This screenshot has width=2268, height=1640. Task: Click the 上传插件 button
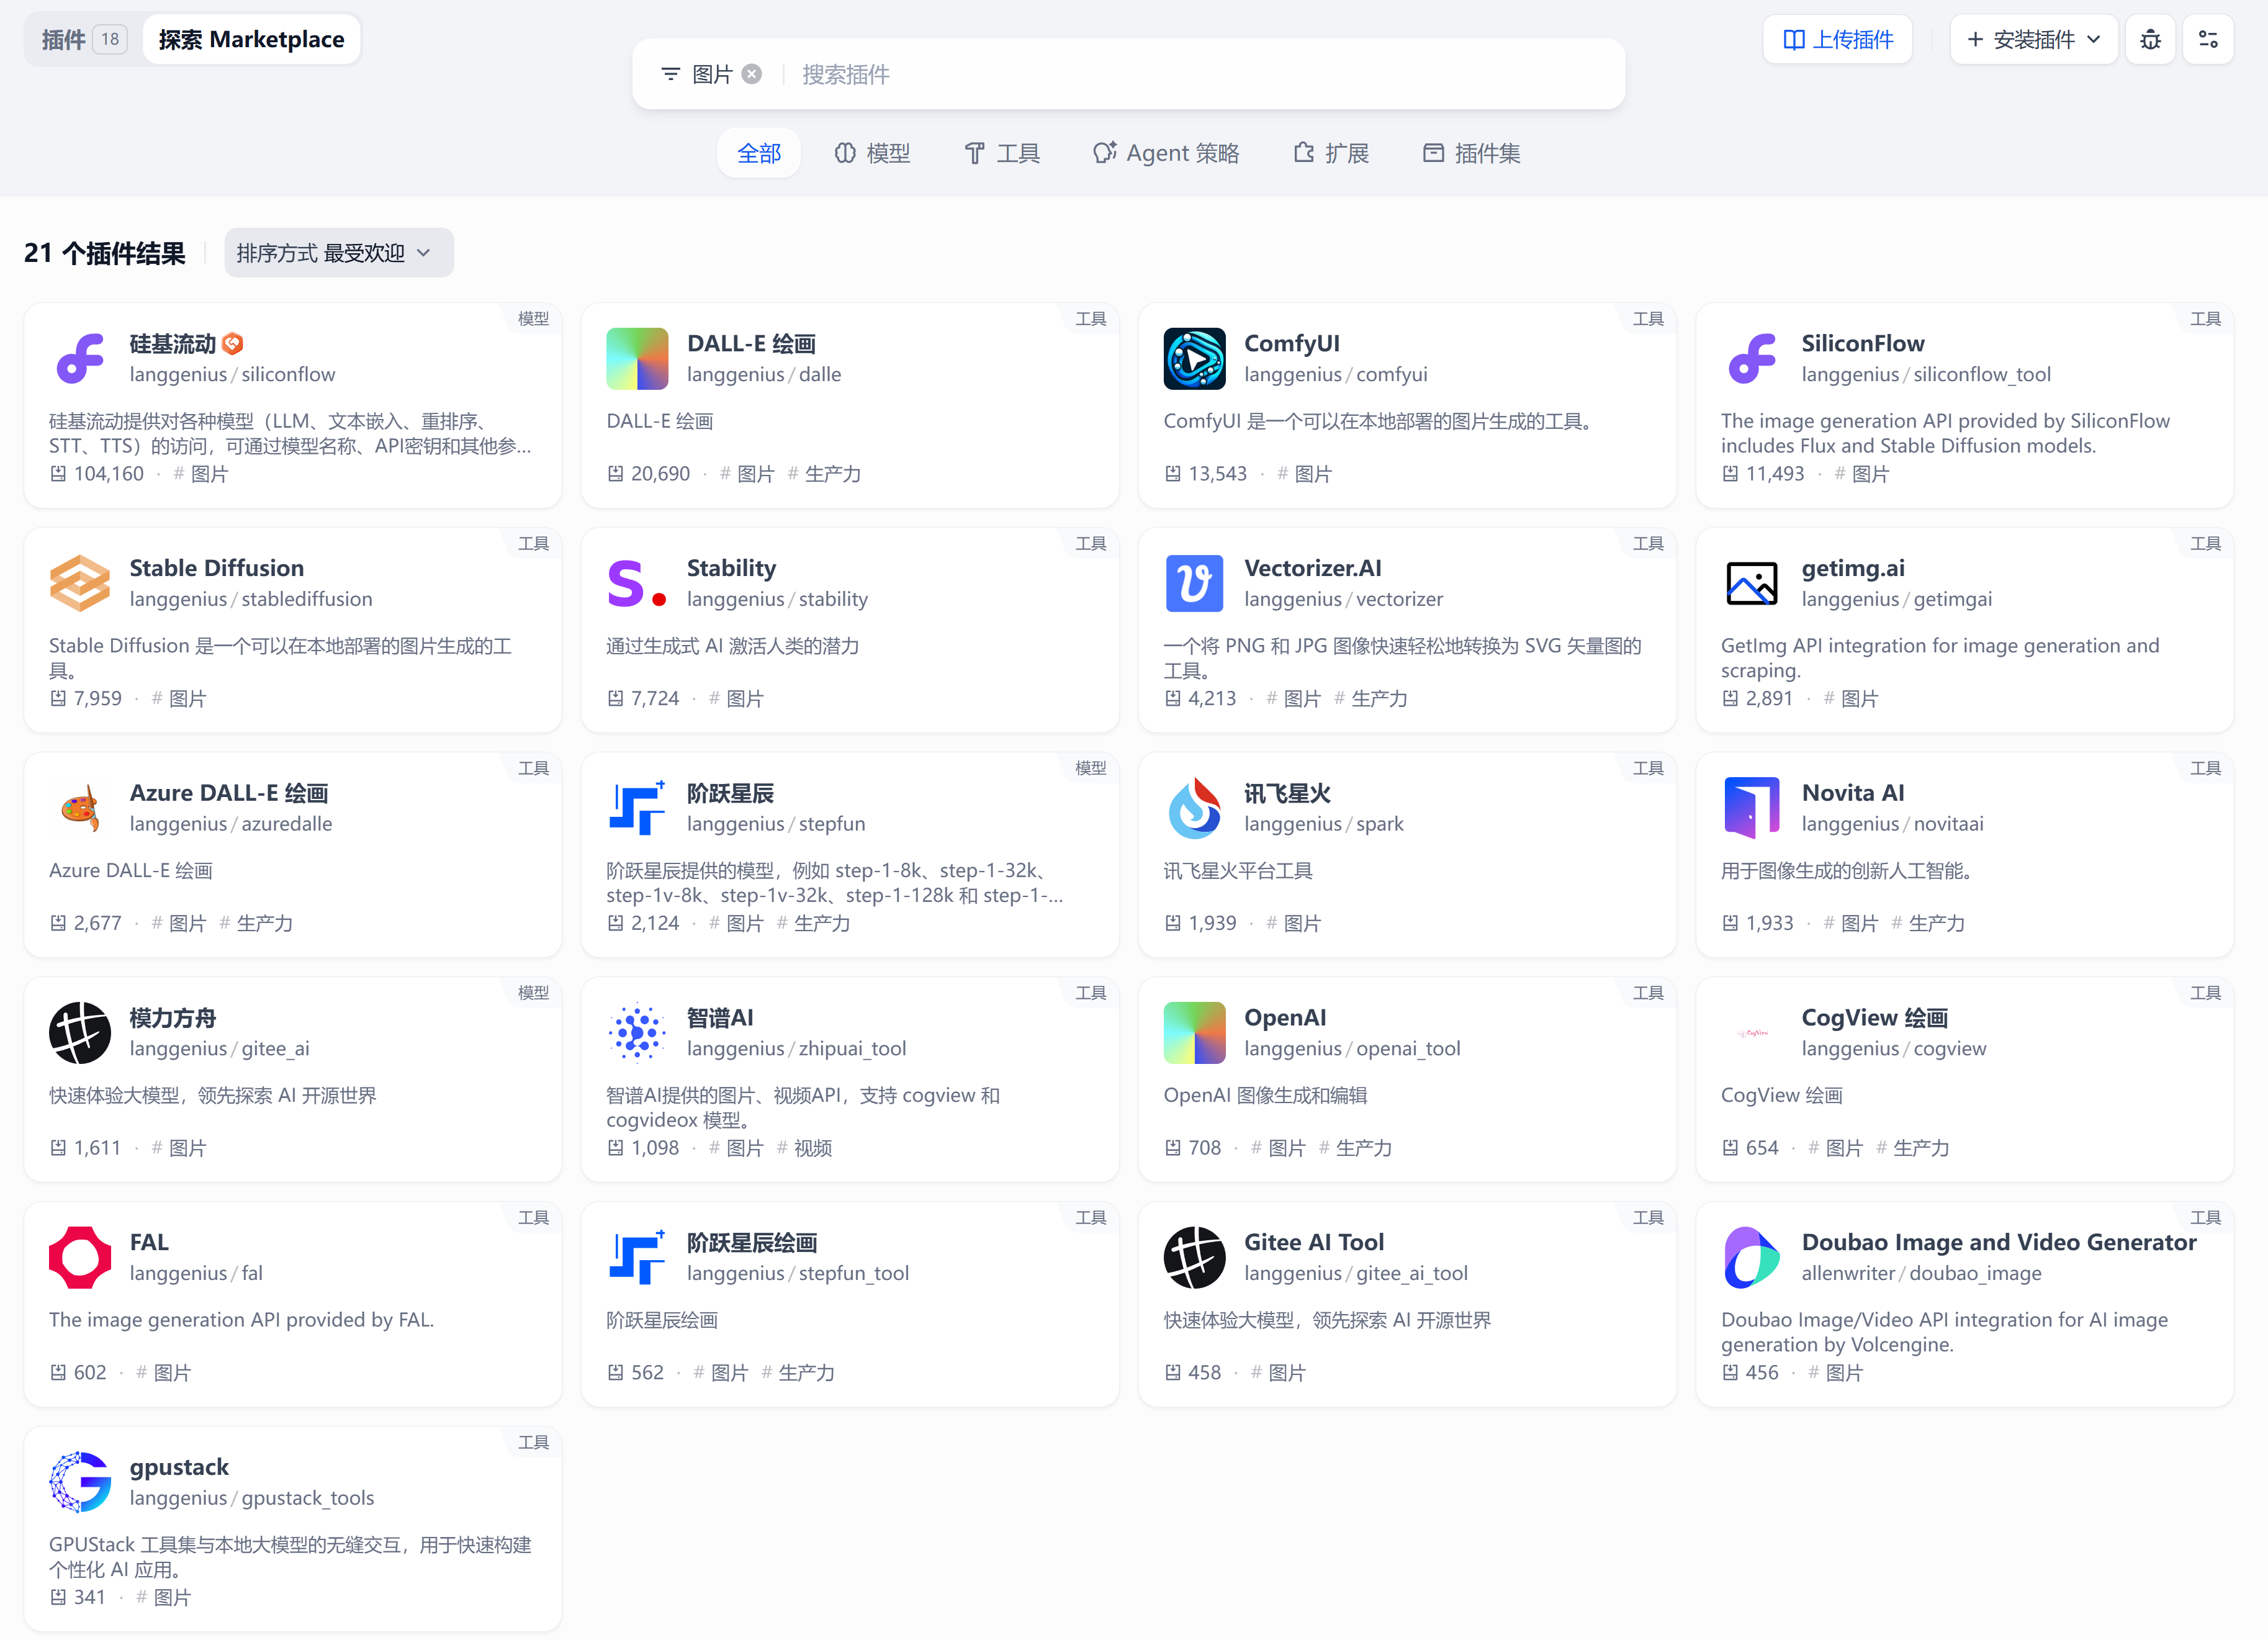tap(1837, 39)
